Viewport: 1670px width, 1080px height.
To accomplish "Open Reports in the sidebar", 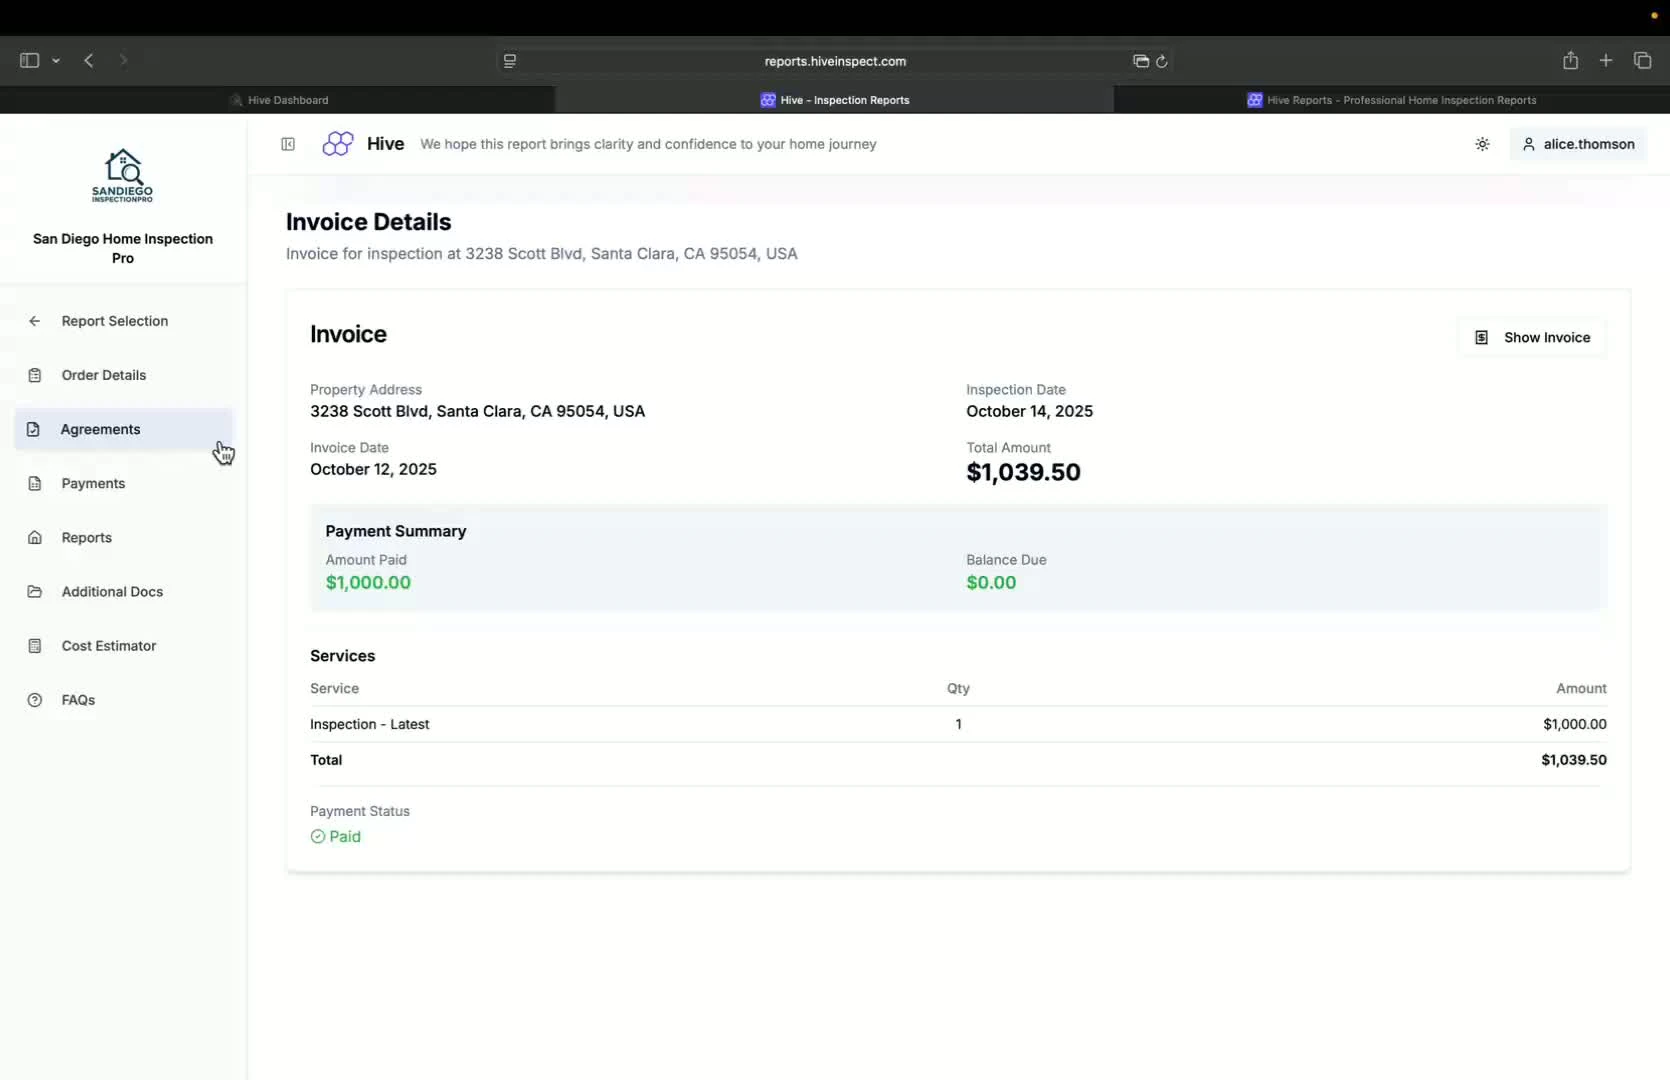I will [x=124, y=537].
